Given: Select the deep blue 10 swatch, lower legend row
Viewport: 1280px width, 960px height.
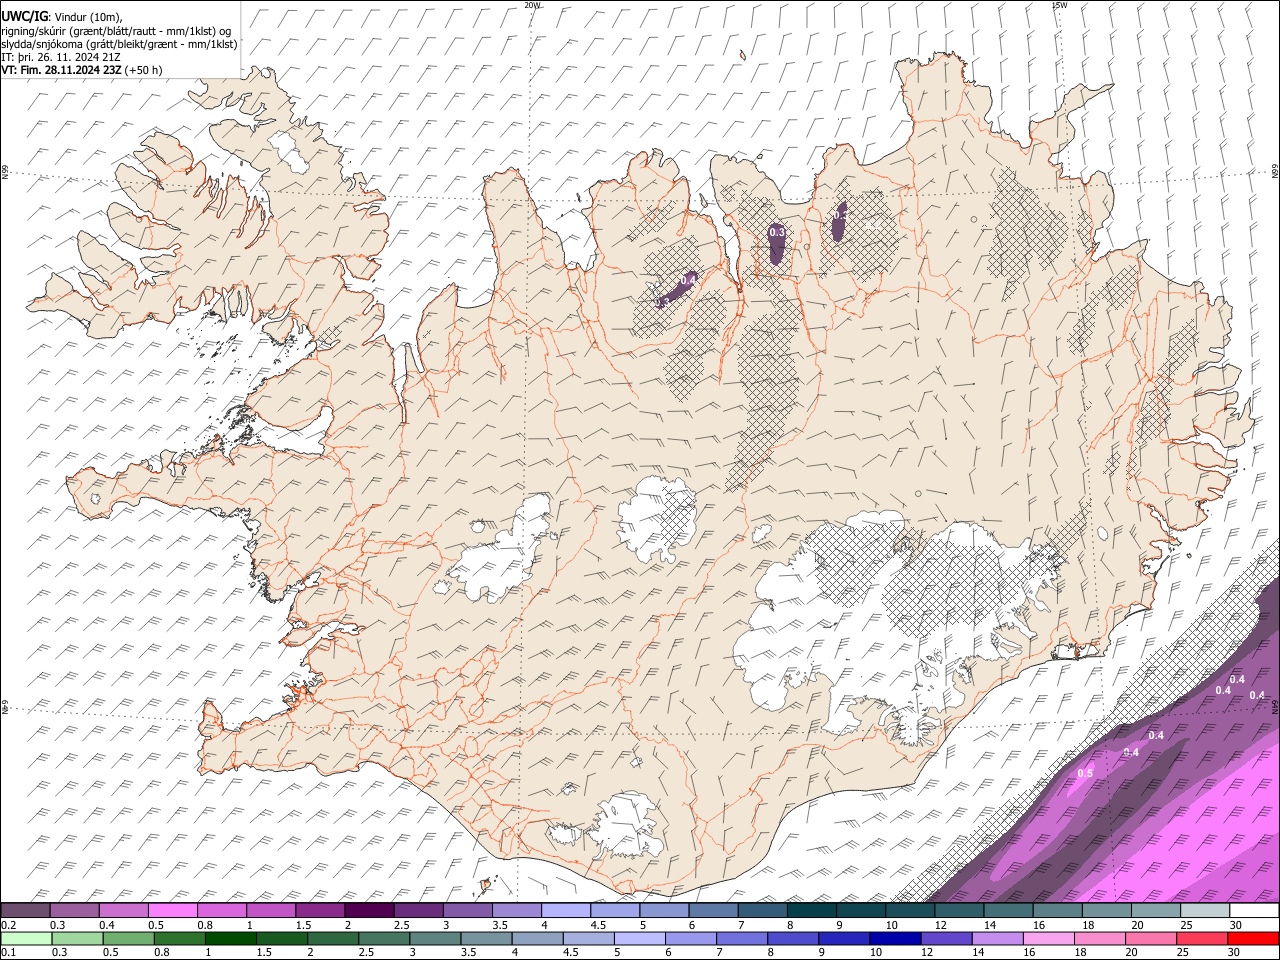Looking at the screenshot, I should [x=895, y=938].
